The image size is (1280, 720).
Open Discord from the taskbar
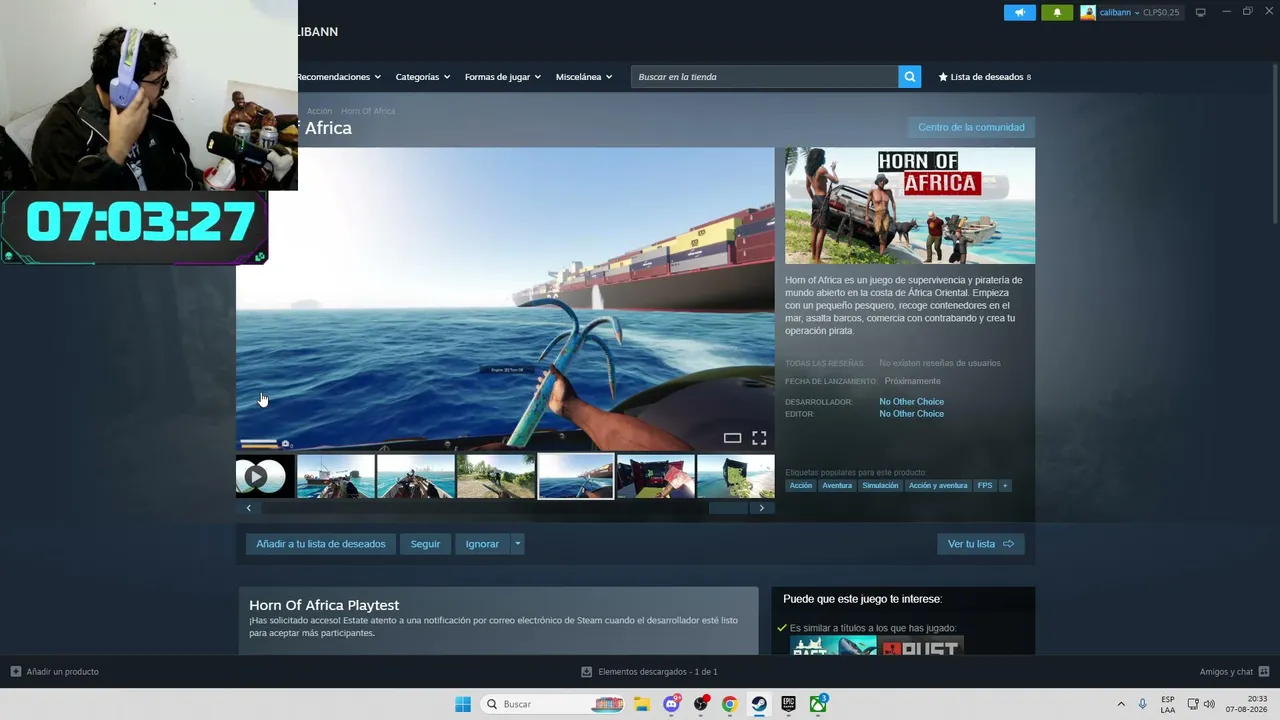pos(671,704)
